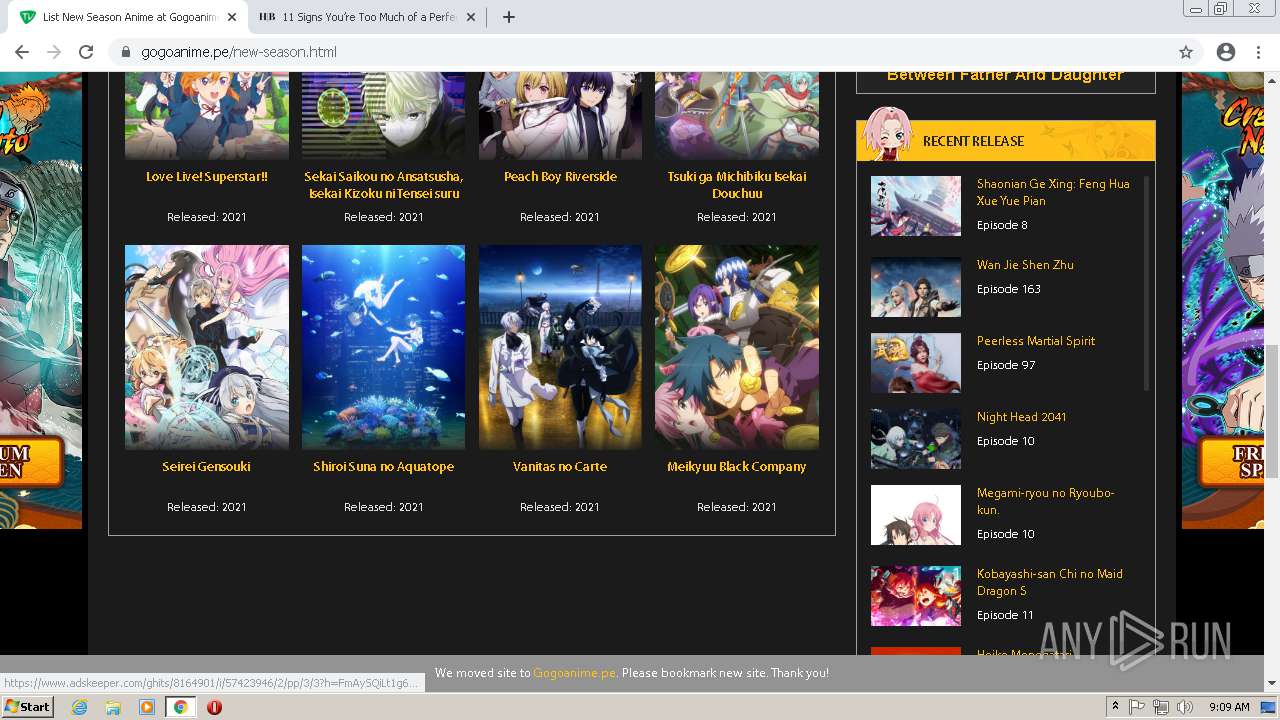Screen dimensions: 1280x720
Task: Close the Gogoanime tab
Action: [x=232, y=17]
